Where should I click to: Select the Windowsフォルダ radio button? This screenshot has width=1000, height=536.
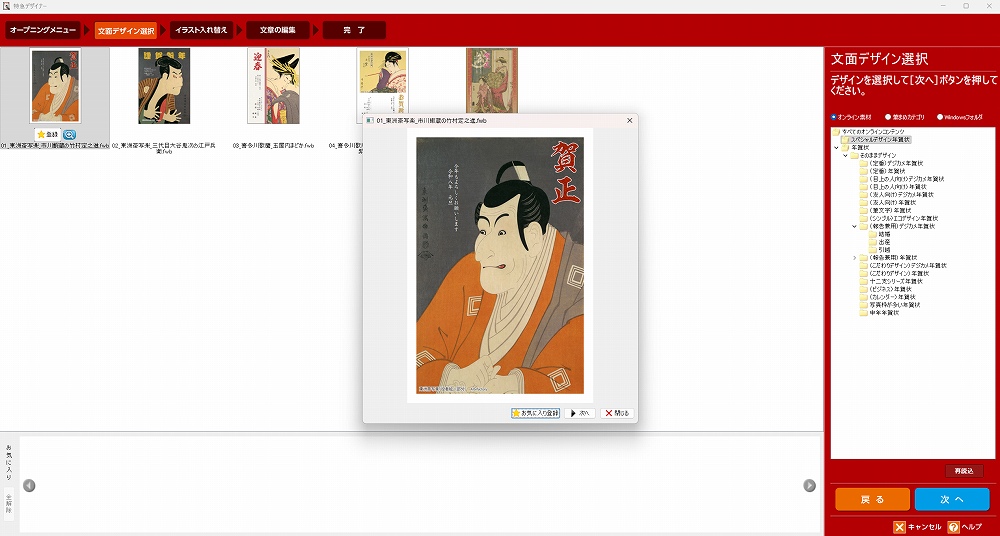[x=940, y=117]
